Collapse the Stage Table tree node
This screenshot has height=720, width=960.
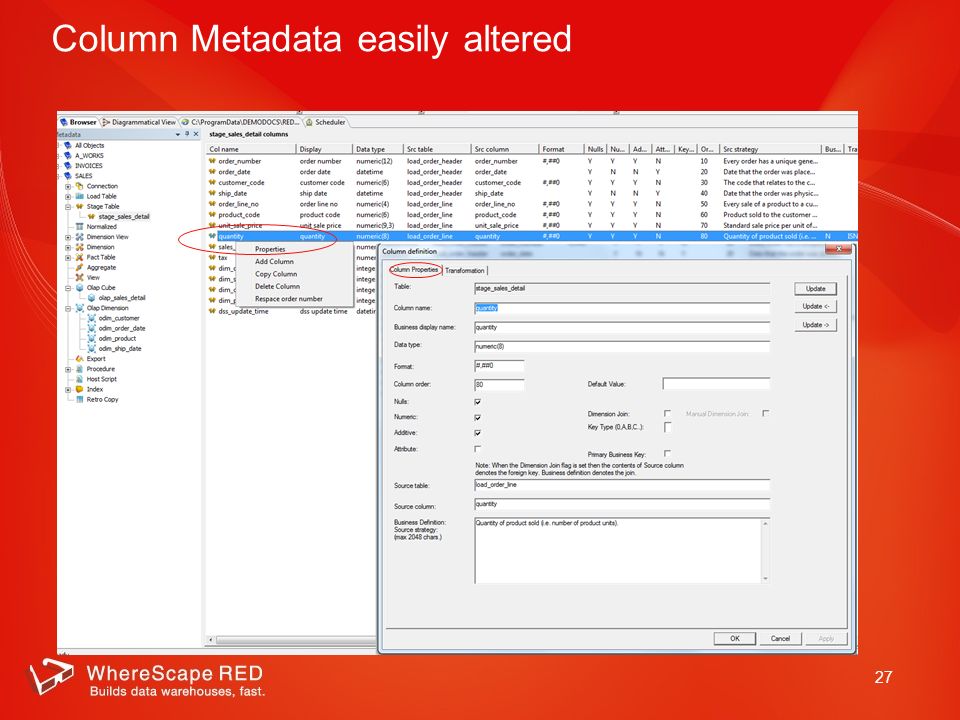(x=68, y=206)
